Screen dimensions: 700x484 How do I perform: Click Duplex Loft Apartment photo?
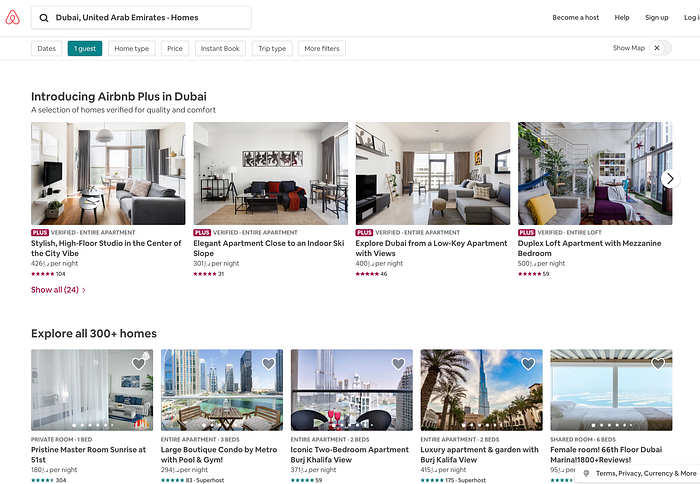click(x=595, y=173)
